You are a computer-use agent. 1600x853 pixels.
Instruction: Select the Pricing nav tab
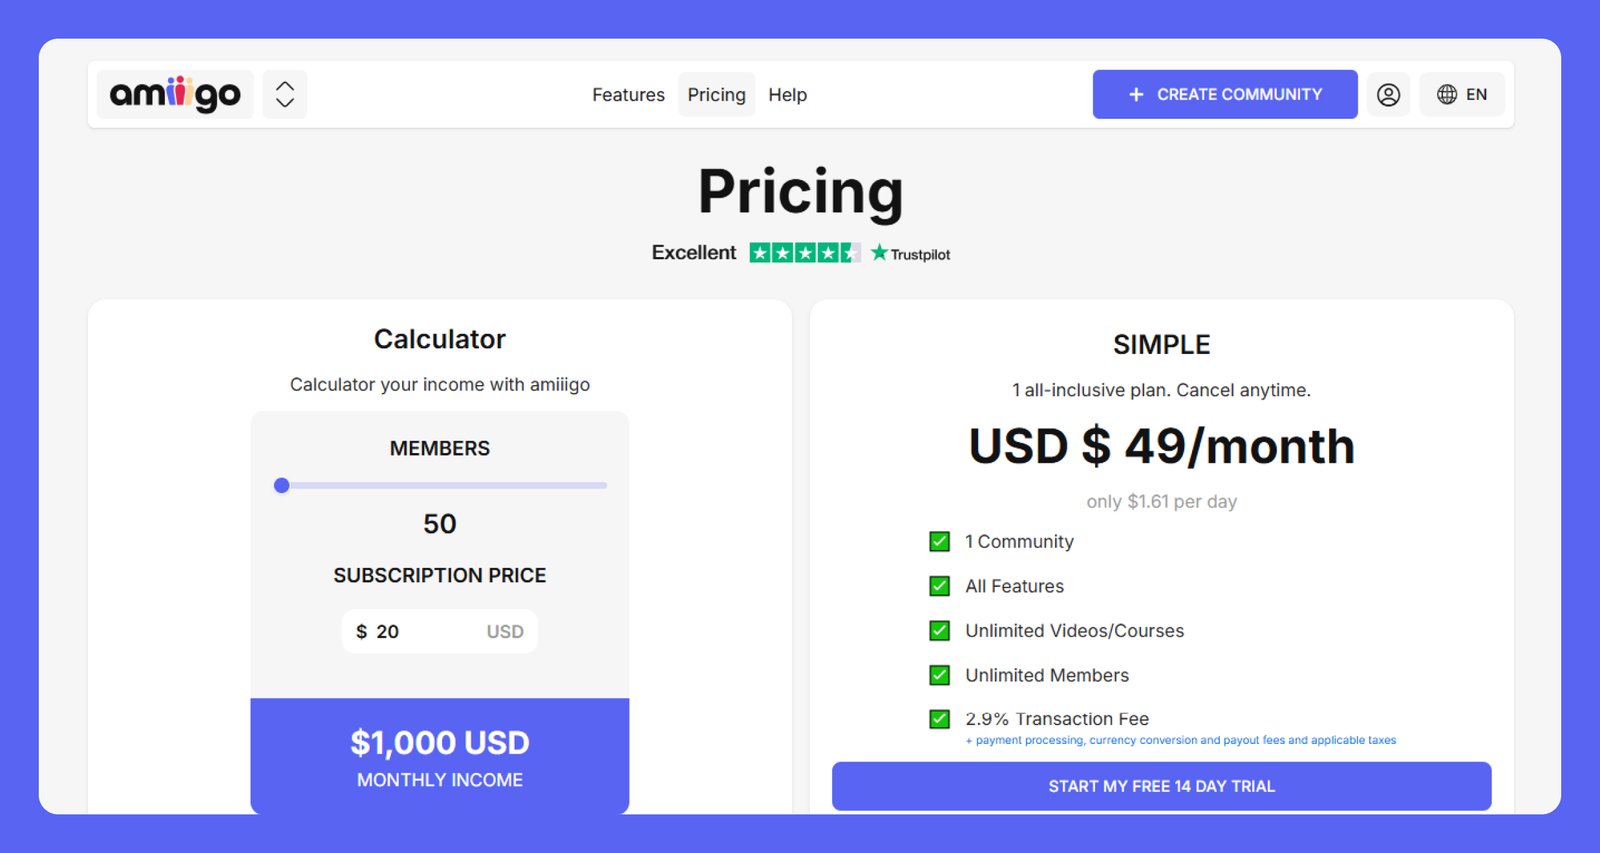tap(716, 95)
